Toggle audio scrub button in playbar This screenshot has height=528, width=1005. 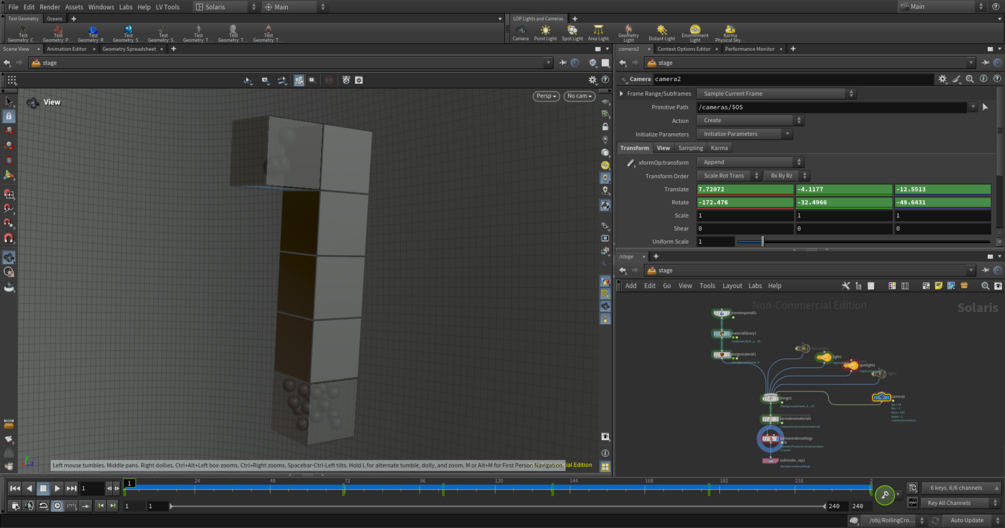(29, 506)
